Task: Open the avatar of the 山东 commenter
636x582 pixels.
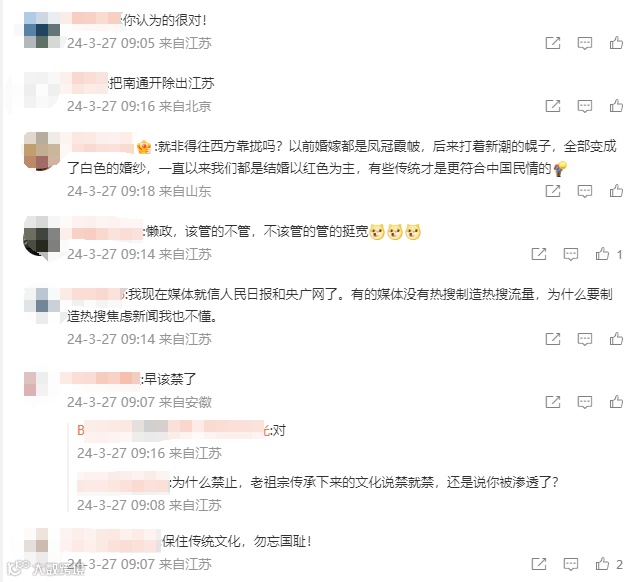Action: [42, 150]
